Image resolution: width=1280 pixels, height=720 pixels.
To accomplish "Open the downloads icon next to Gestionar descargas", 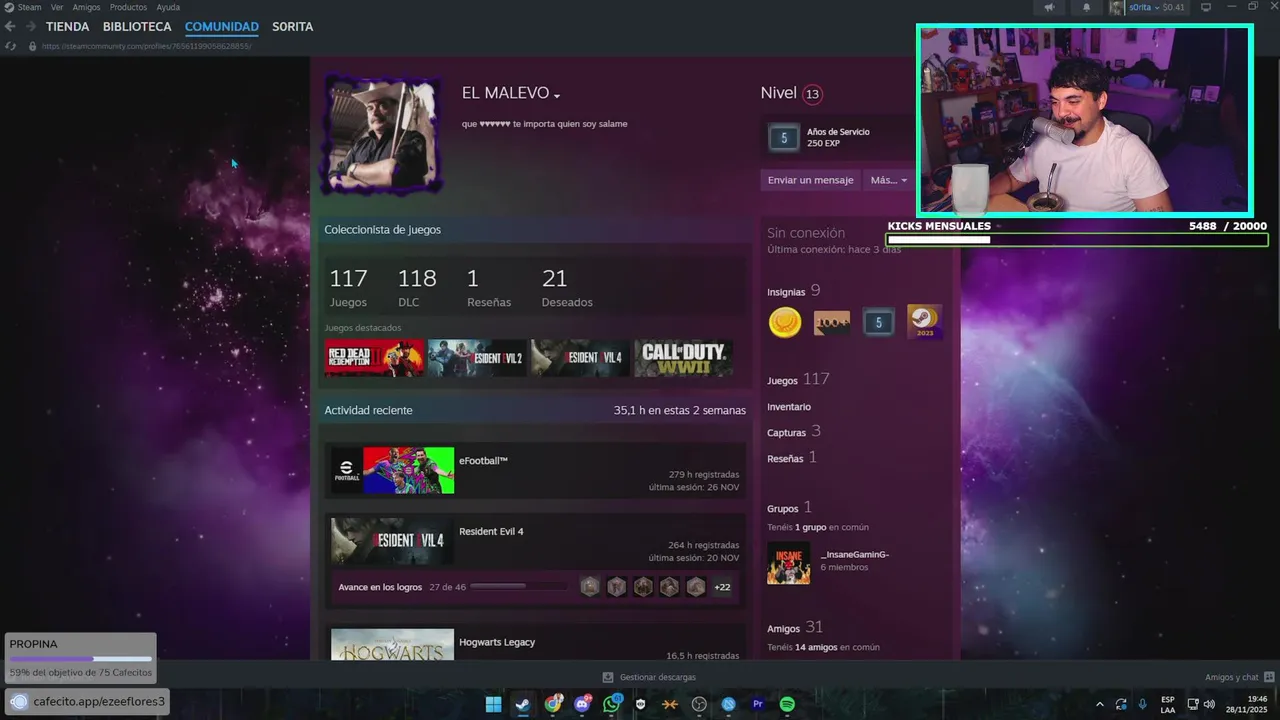I will (608, 677).
